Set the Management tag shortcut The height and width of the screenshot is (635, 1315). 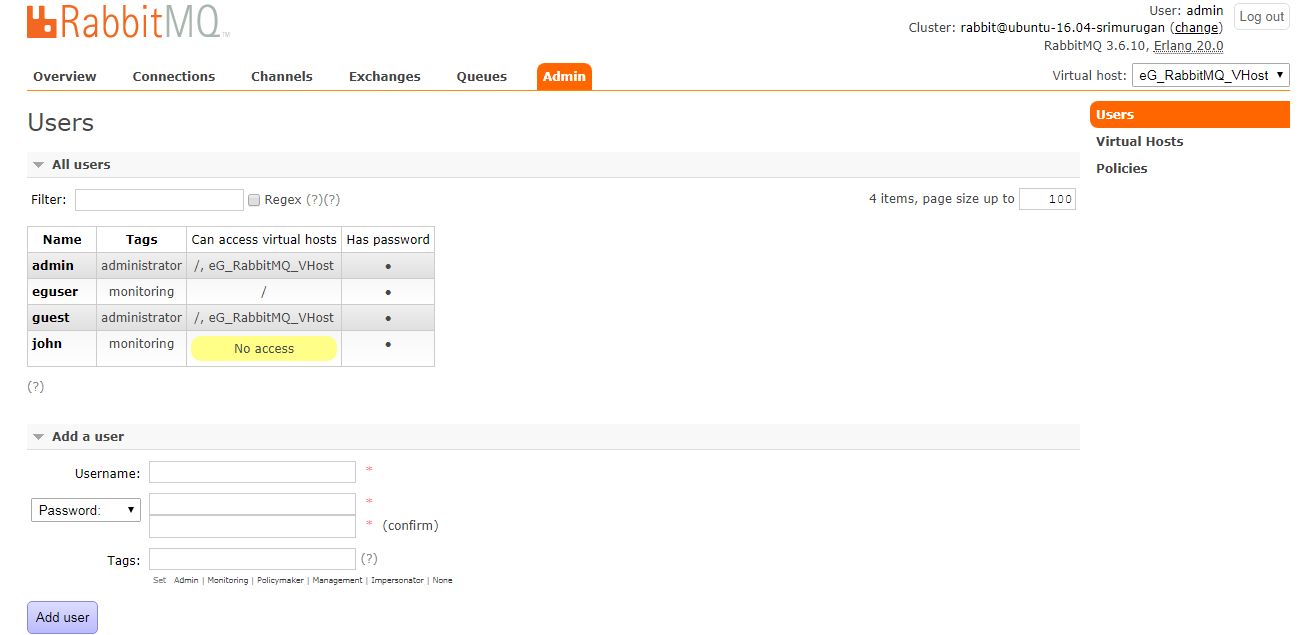(x=337, y=580)
